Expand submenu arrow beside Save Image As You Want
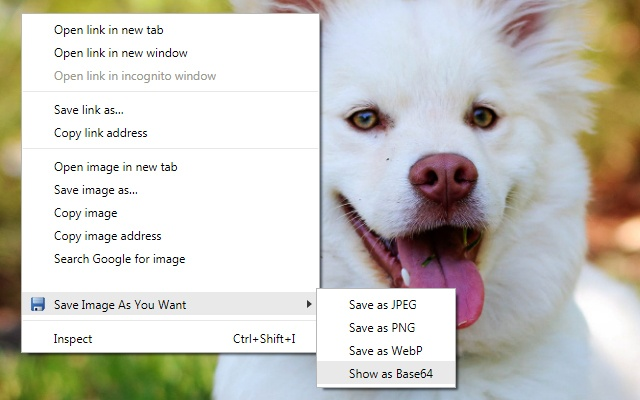The width and height of the screenshot is (640, 400). pyautogui.click(x=309, y=304)
